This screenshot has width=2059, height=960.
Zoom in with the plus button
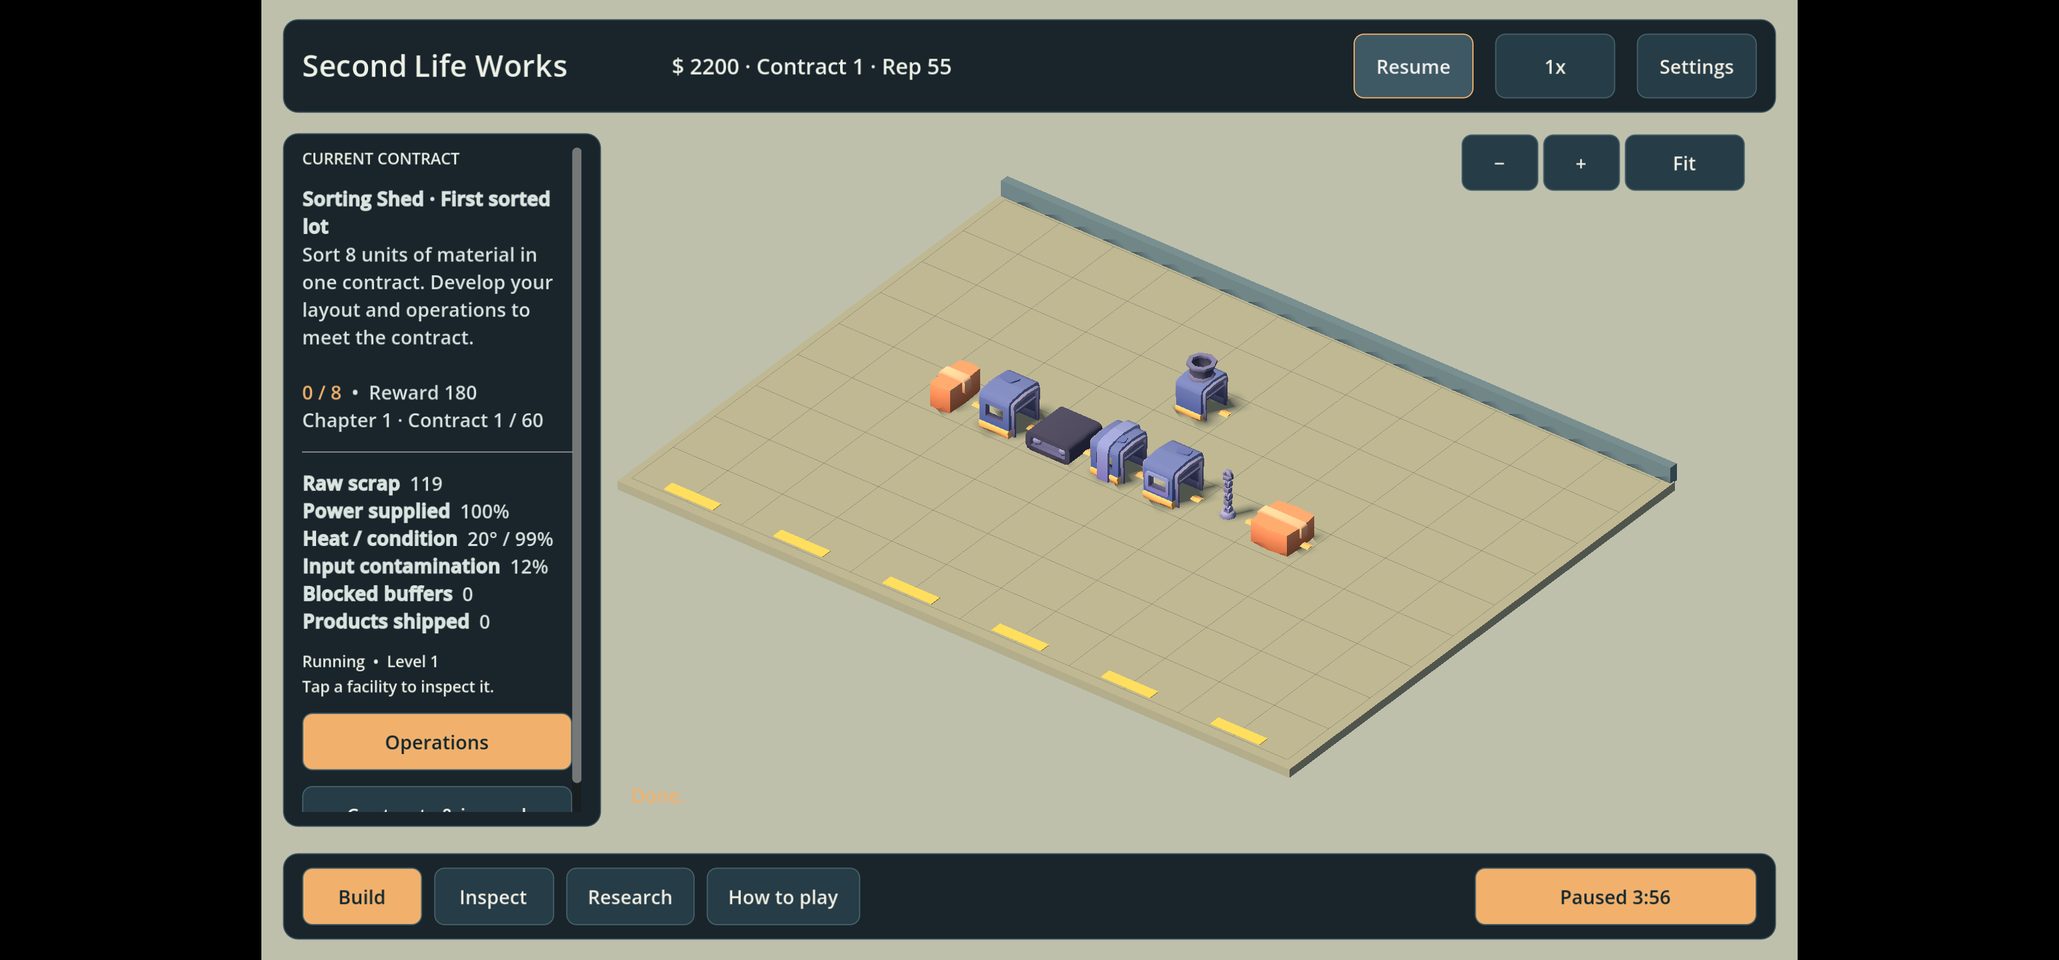(1580, 163)
